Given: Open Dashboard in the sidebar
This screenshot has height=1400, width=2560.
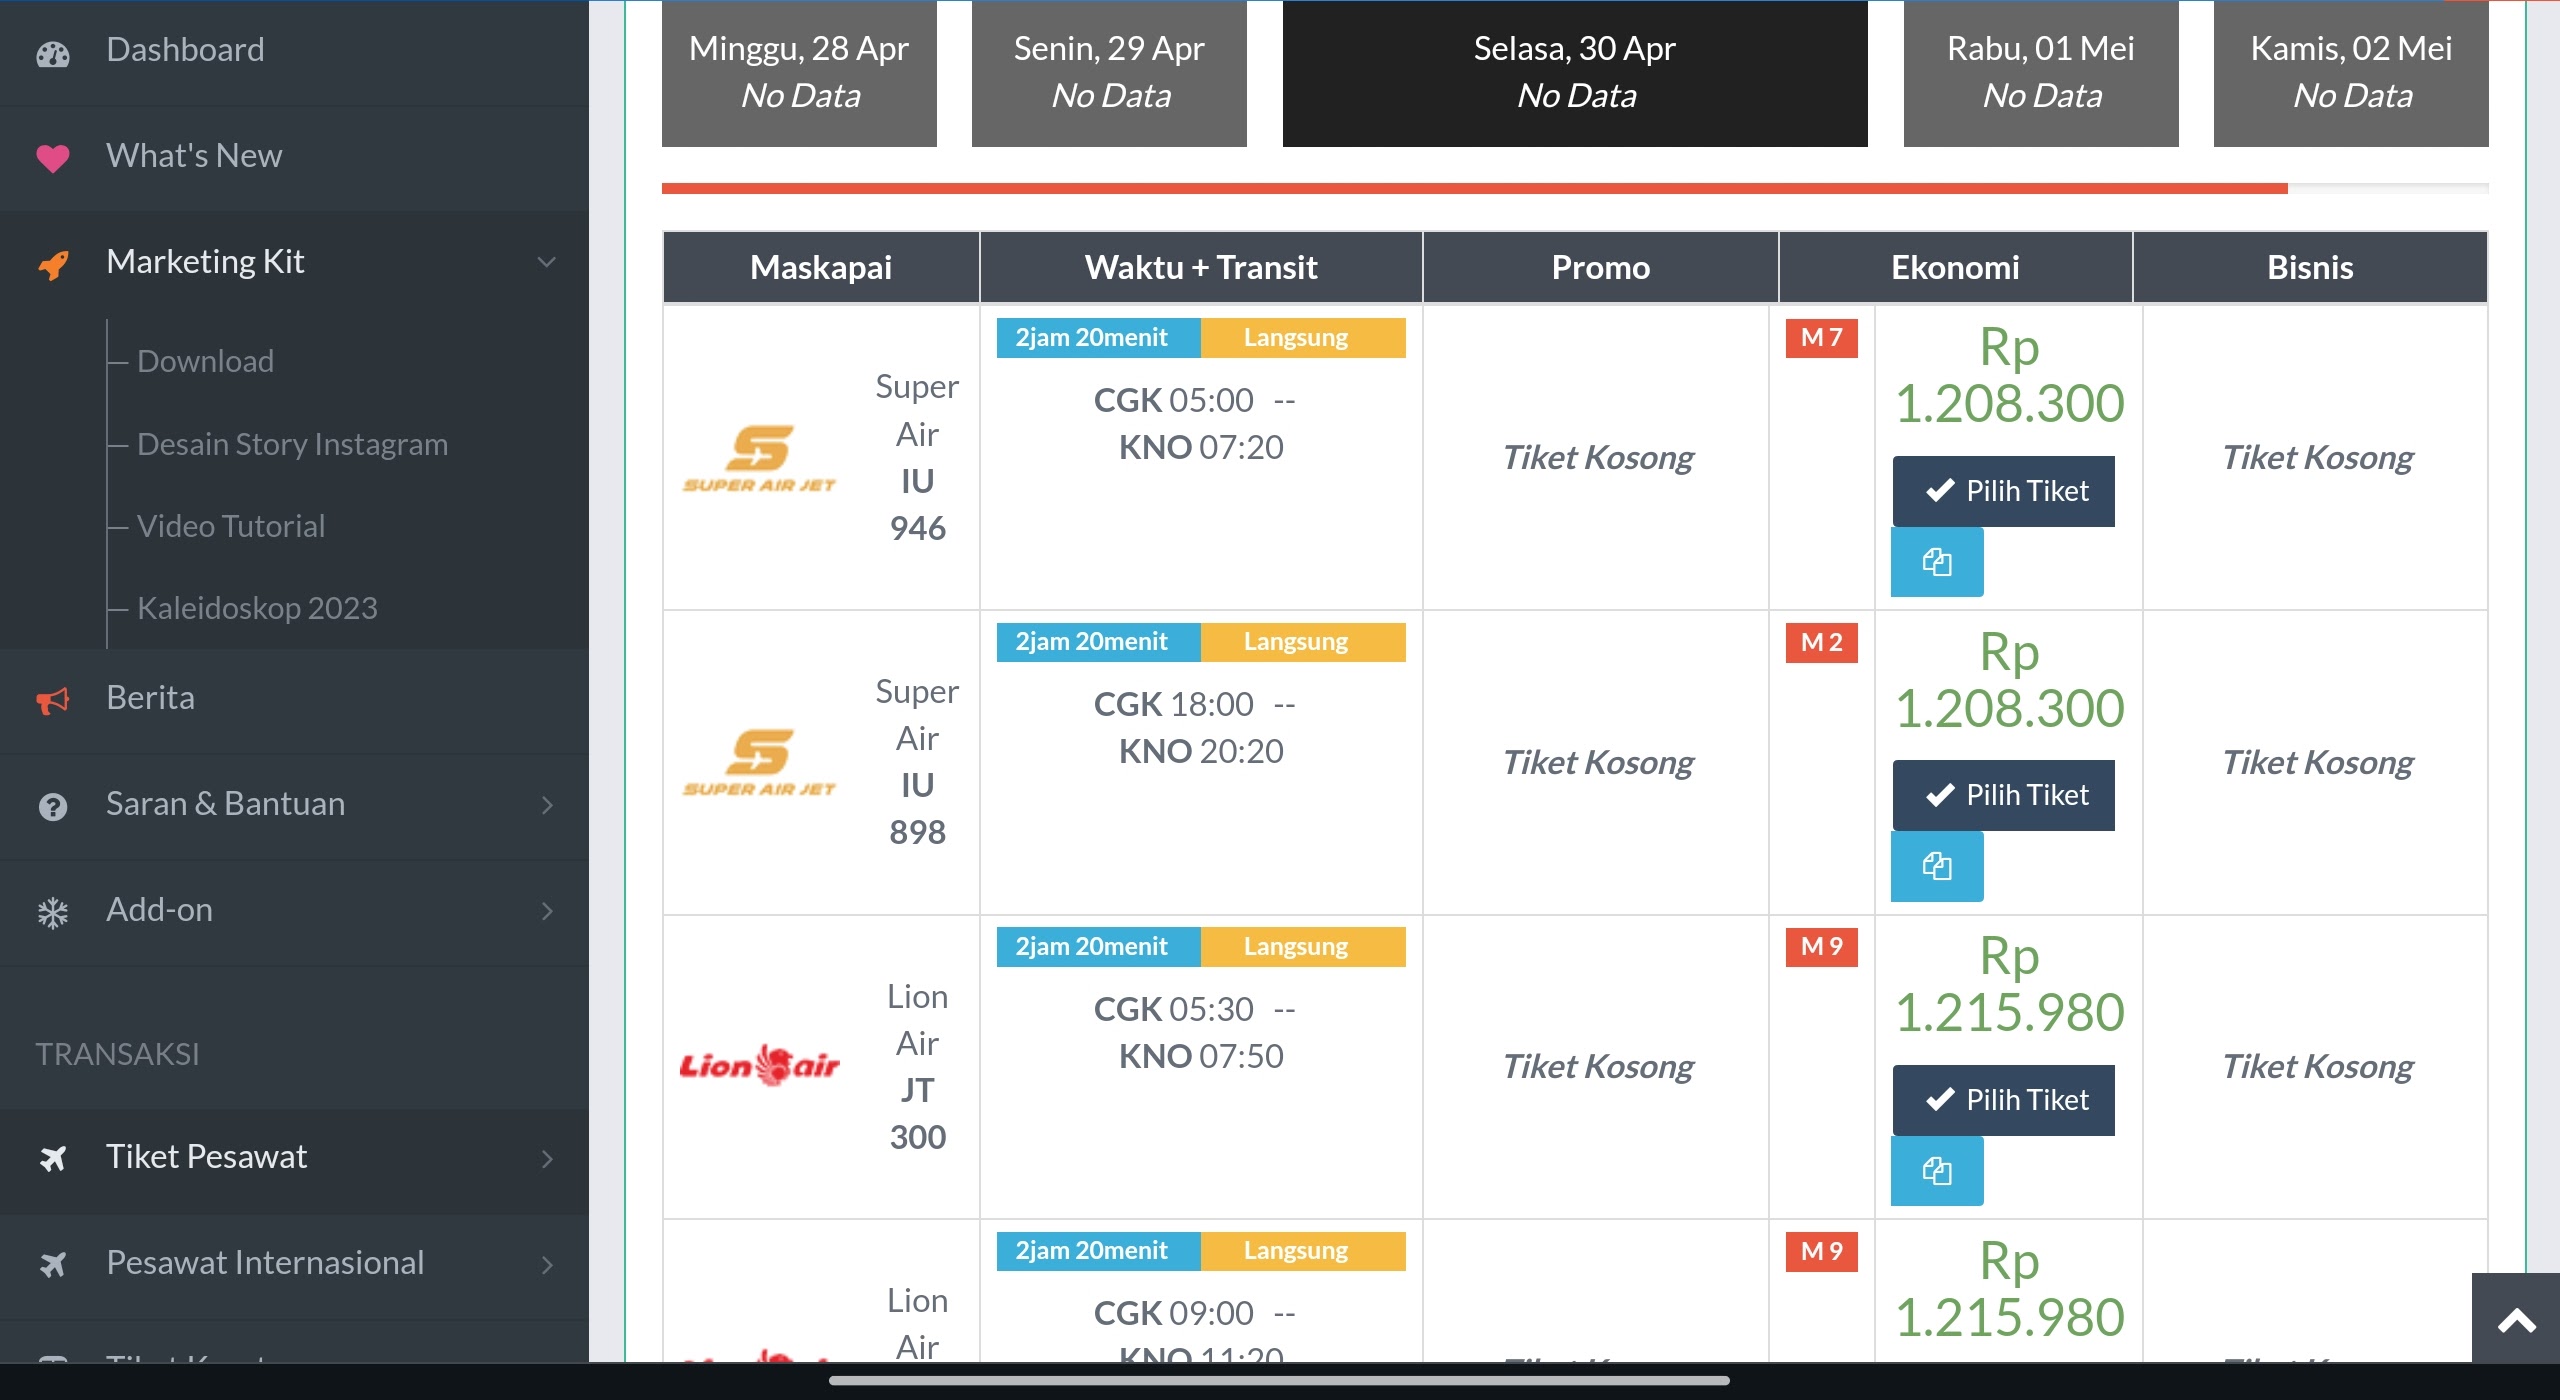Looking at the screenshot, I should click(294, 50).
